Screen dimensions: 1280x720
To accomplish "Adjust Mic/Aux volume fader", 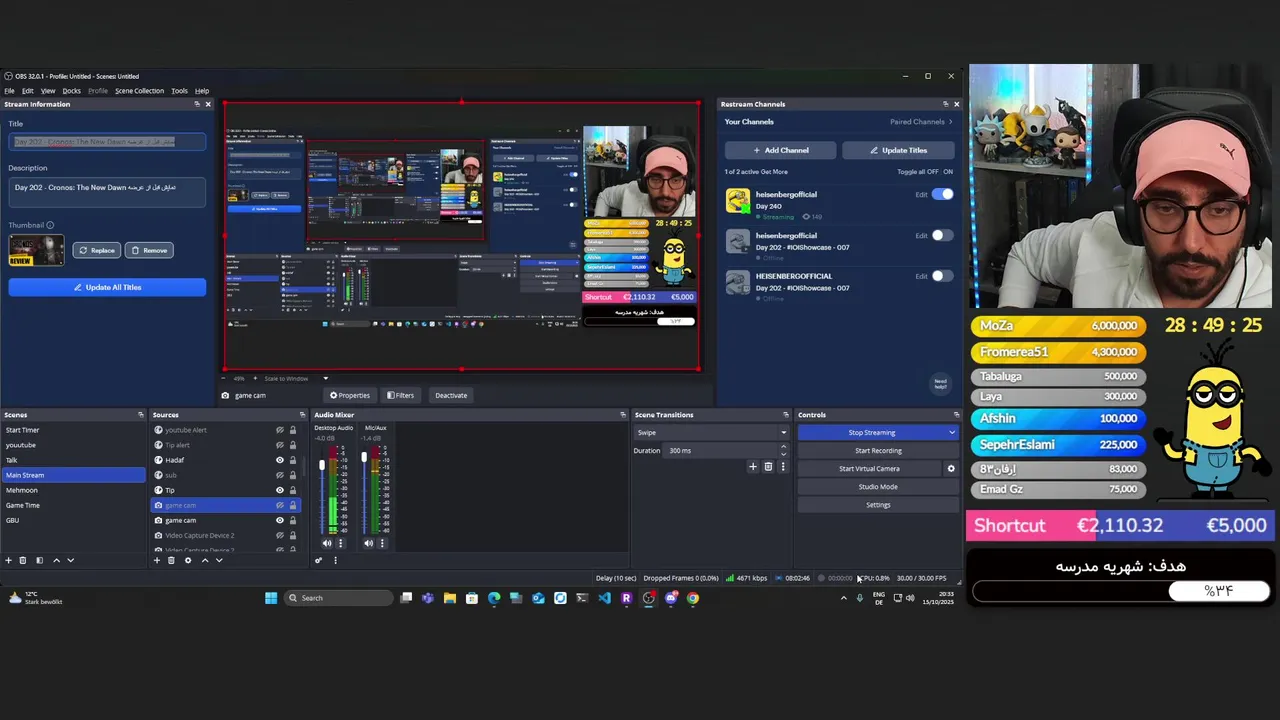I will click(x=364, y=457).
